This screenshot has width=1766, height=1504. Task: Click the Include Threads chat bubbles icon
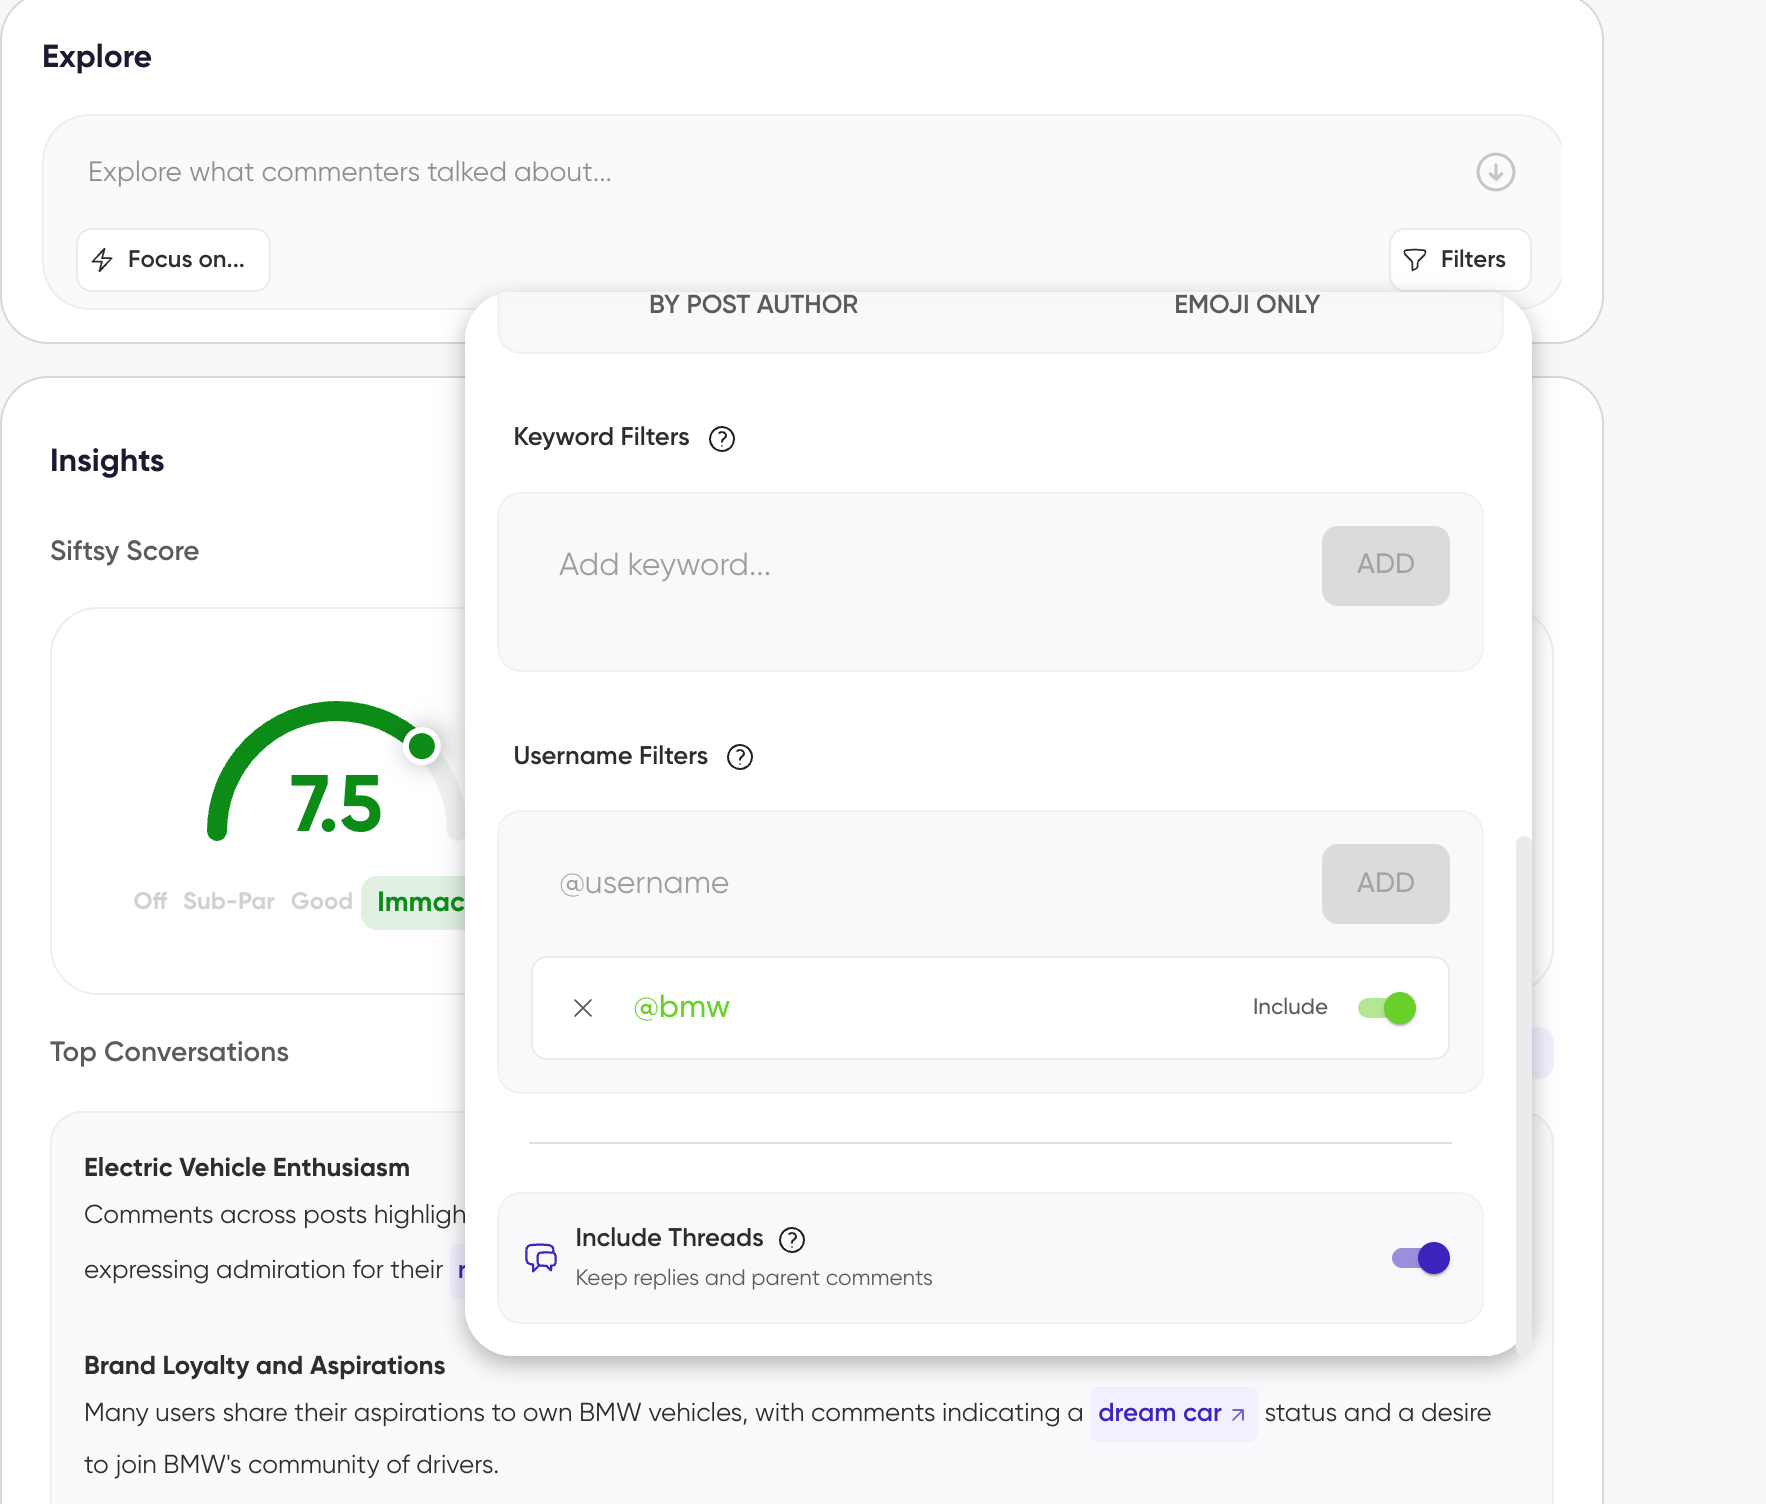tap(541, 1257)
